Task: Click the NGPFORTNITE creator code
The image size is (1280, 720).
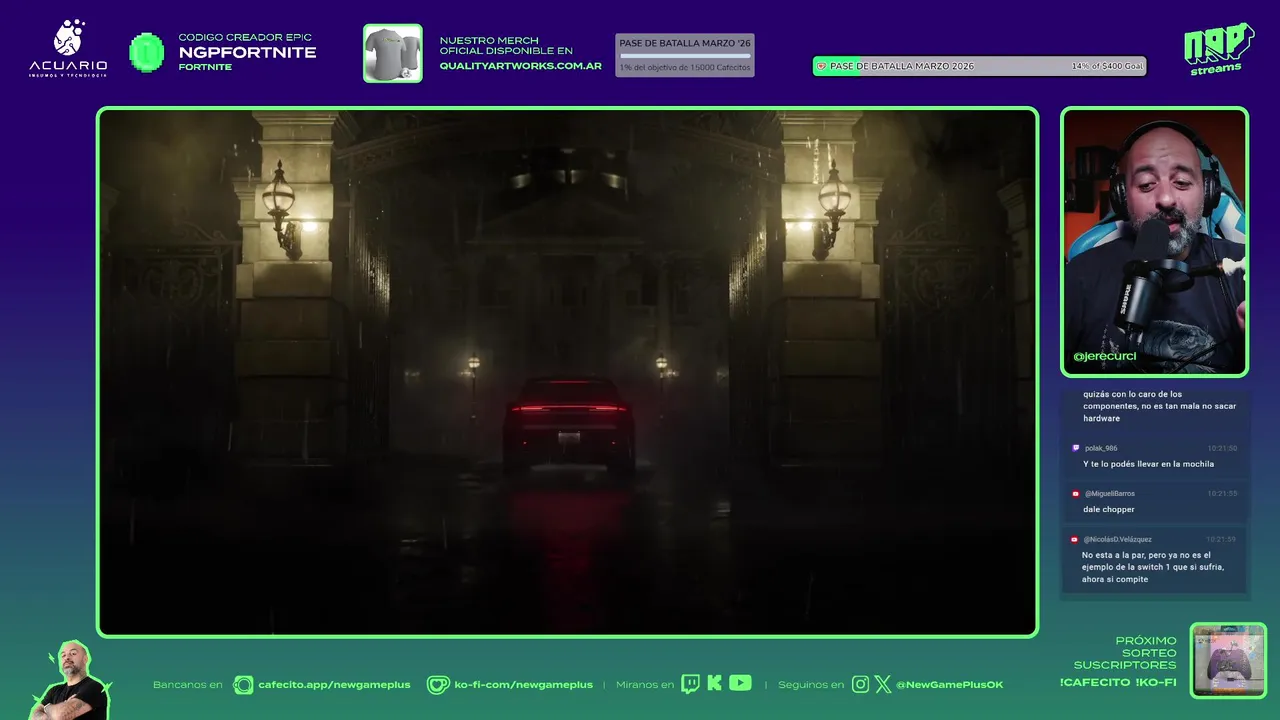Action: pos(247,52)
